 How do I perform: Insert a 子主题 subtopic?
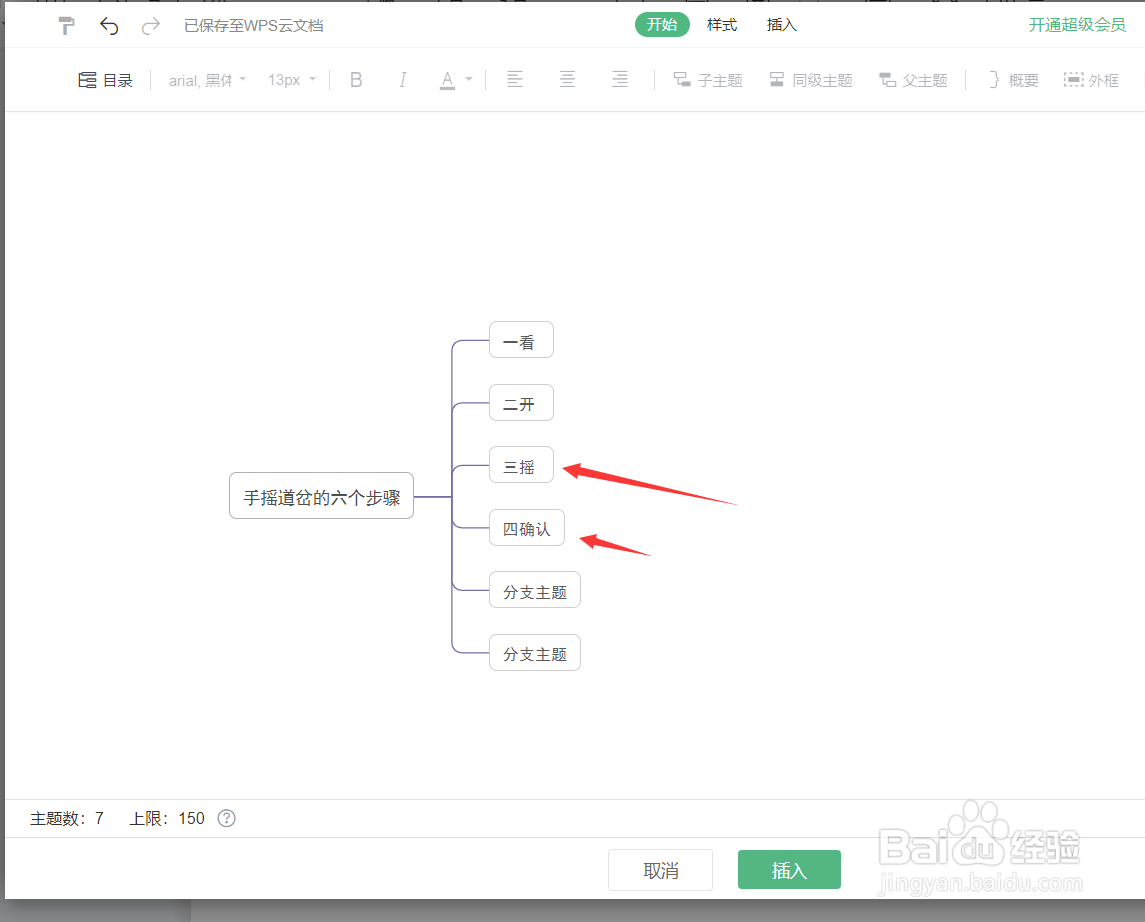[707, 79]
